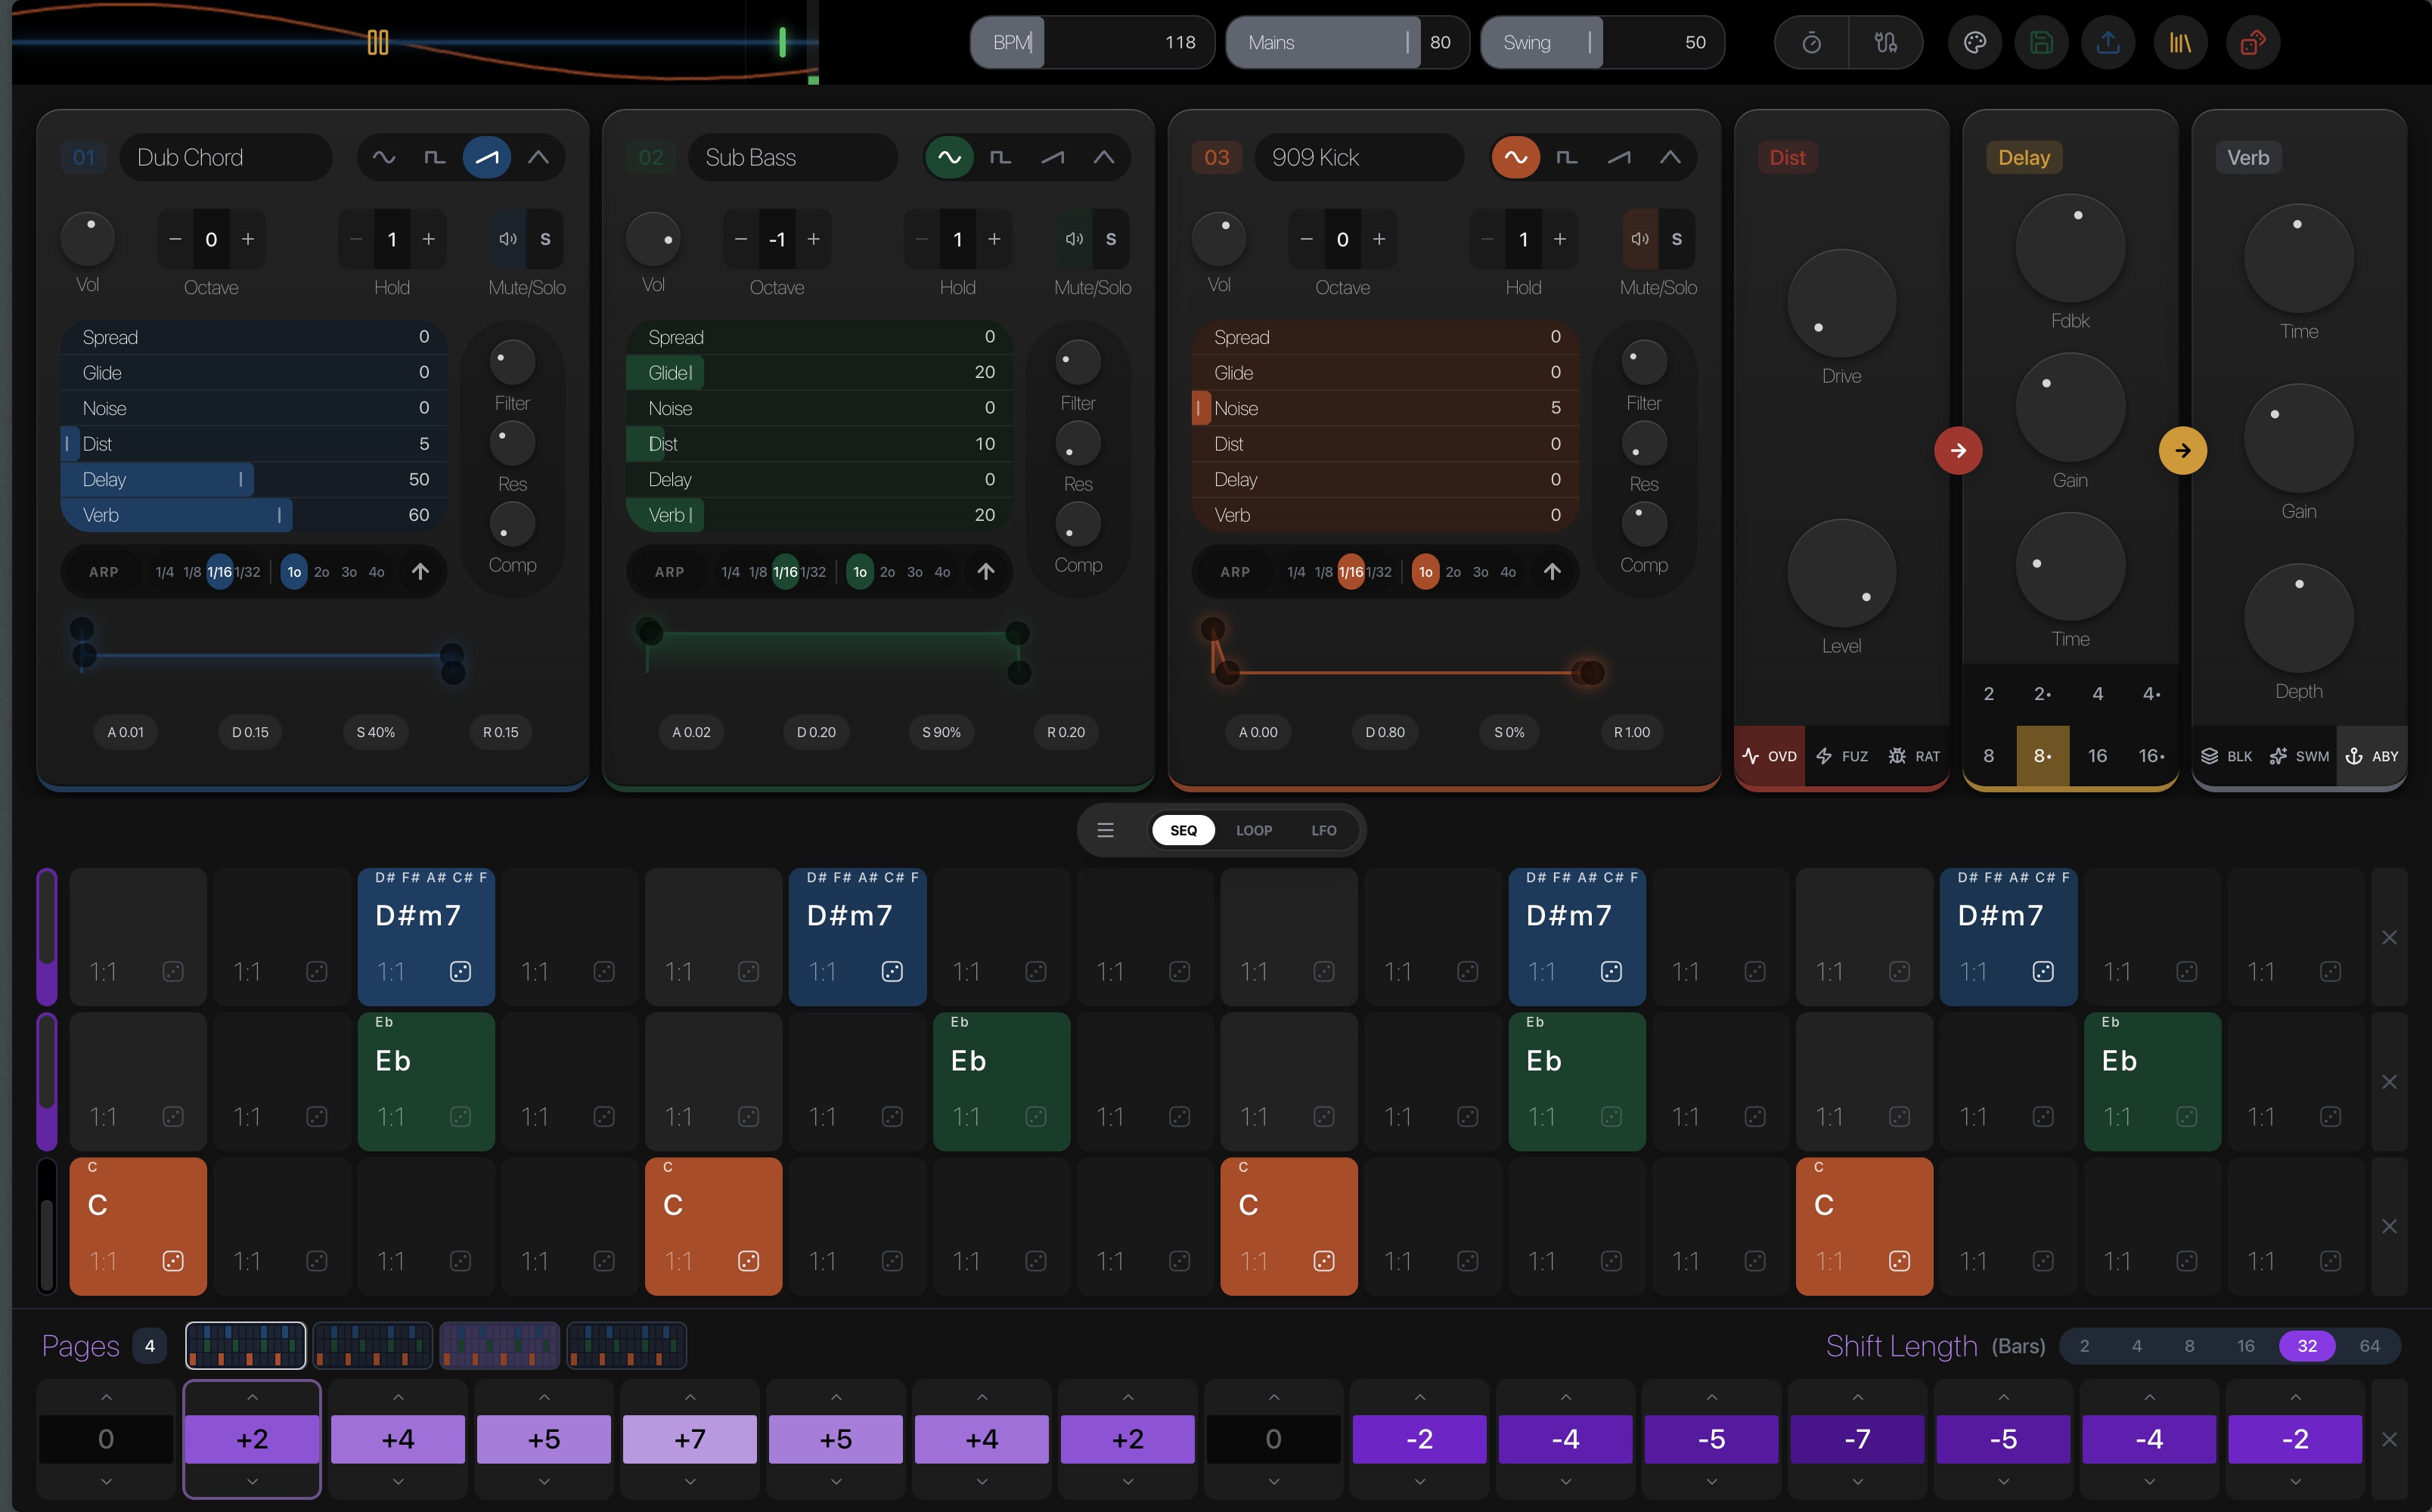Decrease Dub Chord octave with minus

click(x=175, y=239)
